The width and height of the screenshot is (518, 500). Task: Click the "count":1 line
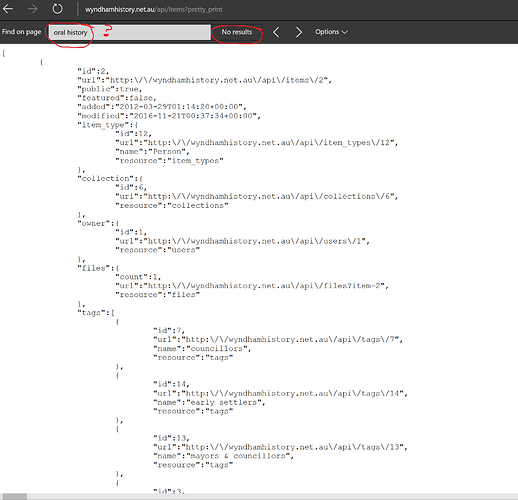tap(138, 277)
